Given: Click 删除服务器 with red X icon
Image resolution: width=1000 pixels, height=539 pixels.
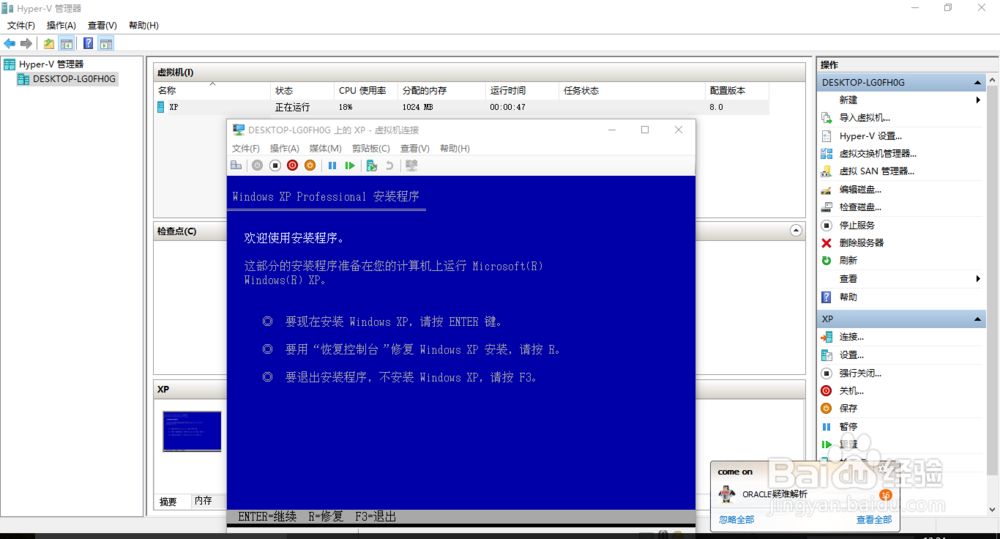Looking at the screenshot, I should click(x=861, y=243).
